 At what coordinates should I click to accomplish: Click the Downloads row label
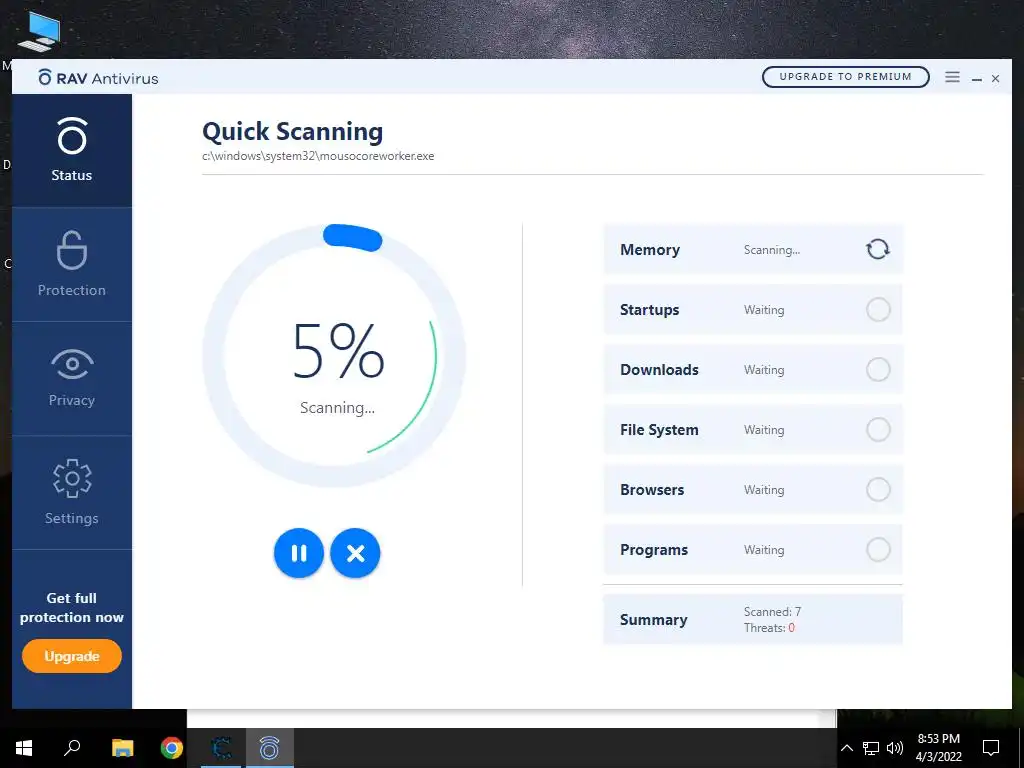click(x=660, y=370)
